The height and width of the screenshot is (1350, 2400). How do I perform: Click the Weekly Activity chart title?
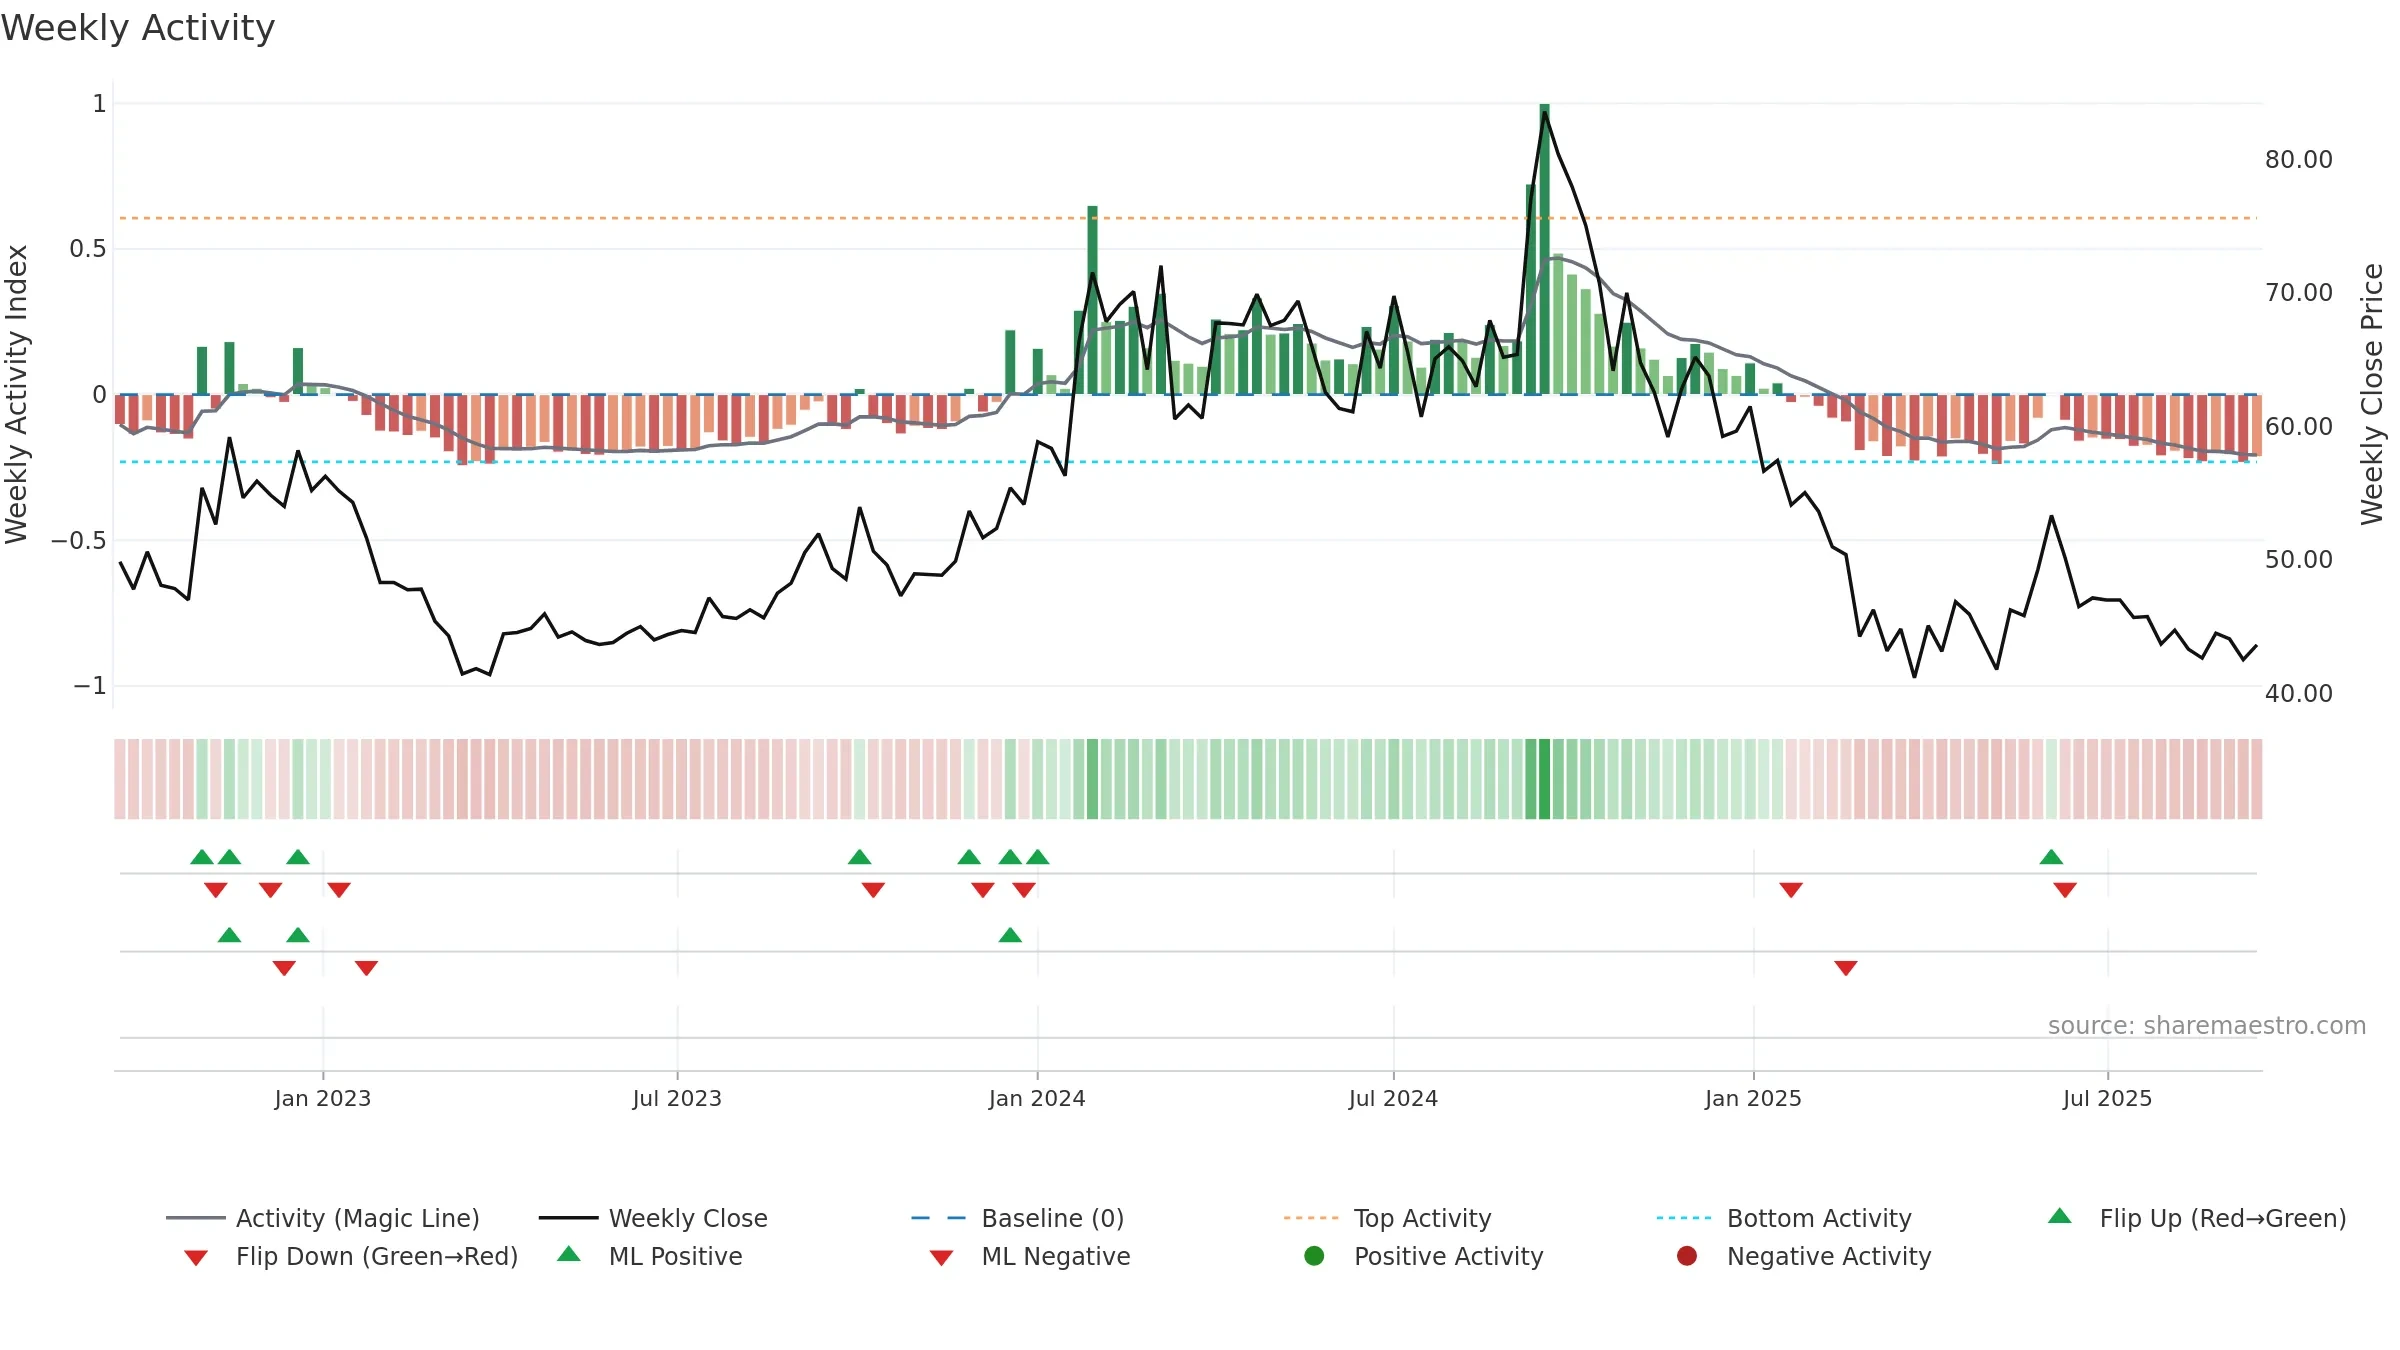[x=138, y=28]
